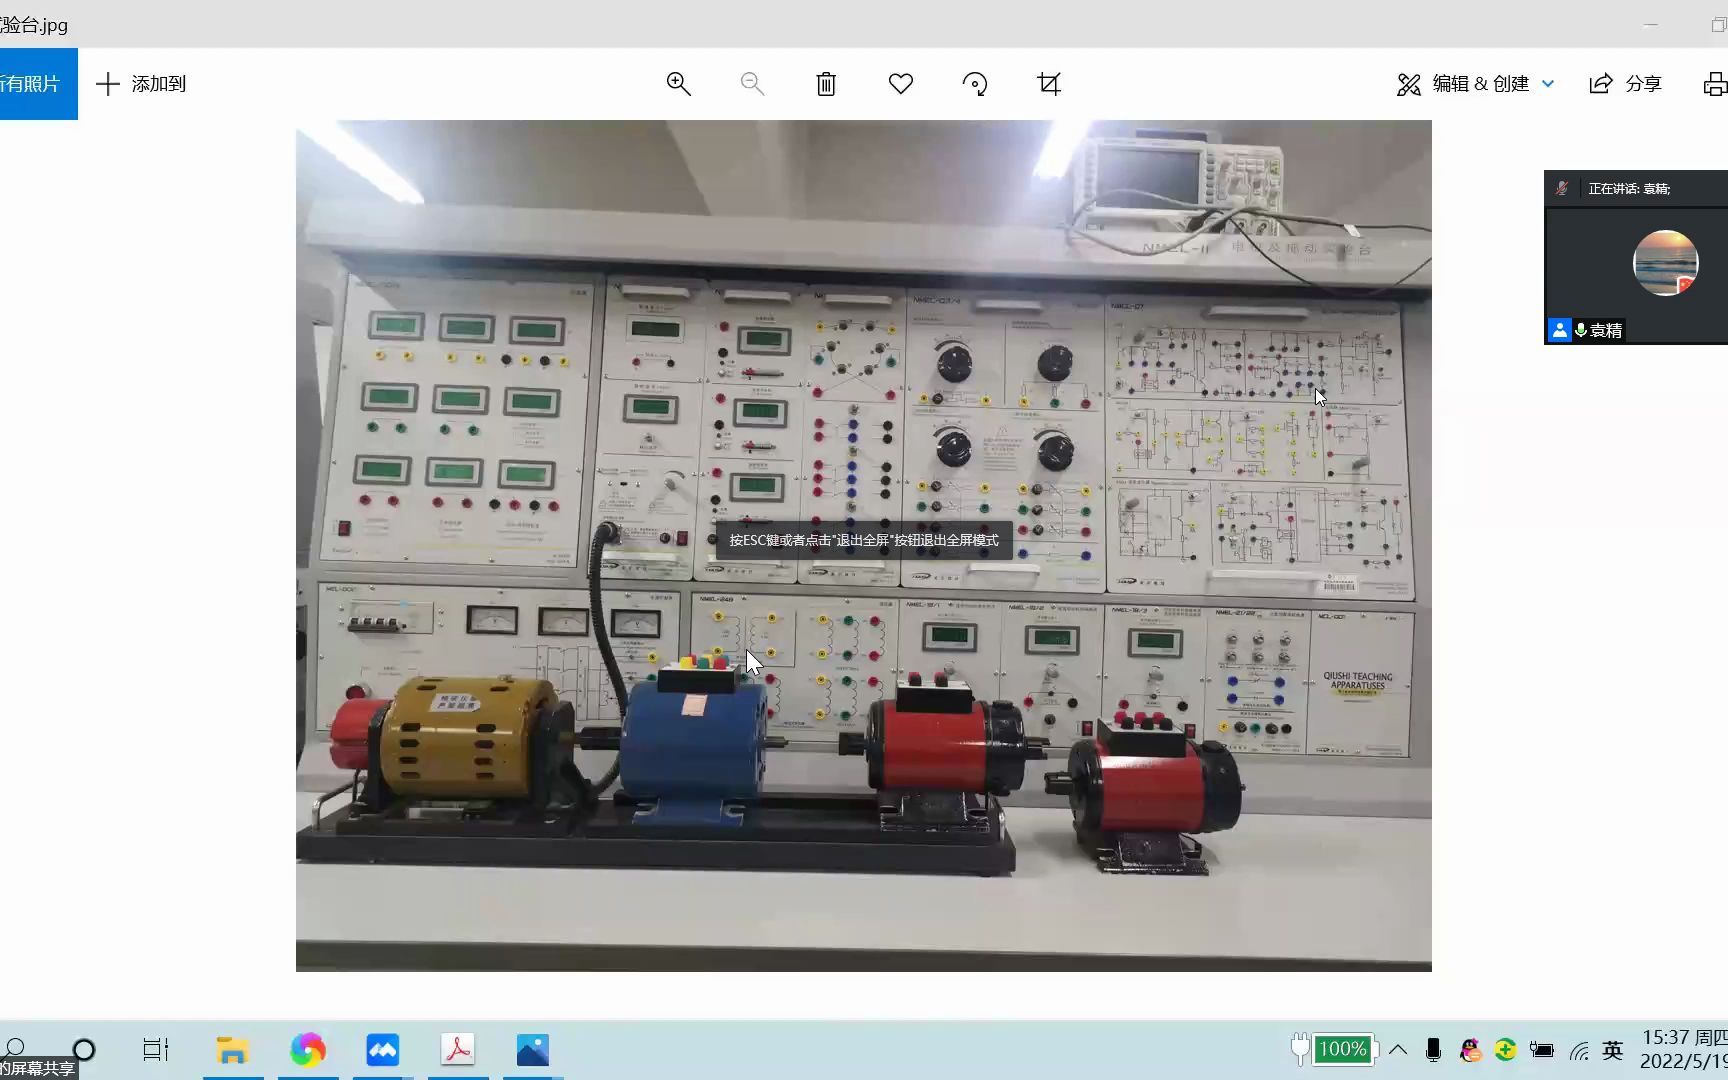Screen dimensions: 1728x1080
Task: Open Adobe Acrobat from the taskbar
Action: 458,1050
